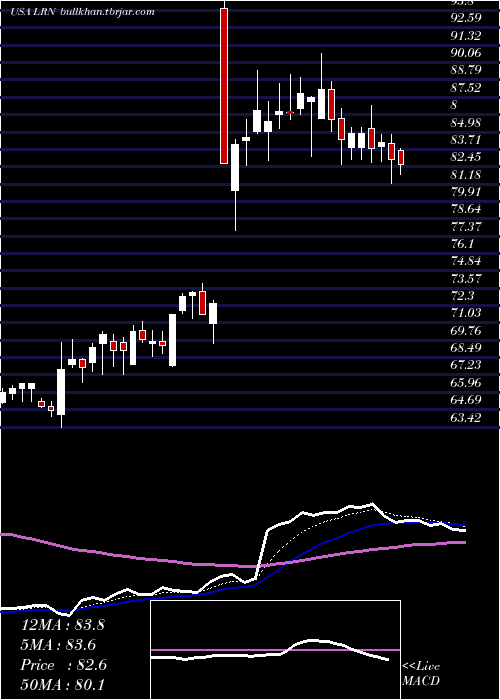Click the 67.23 price axis label

(467, 365)
